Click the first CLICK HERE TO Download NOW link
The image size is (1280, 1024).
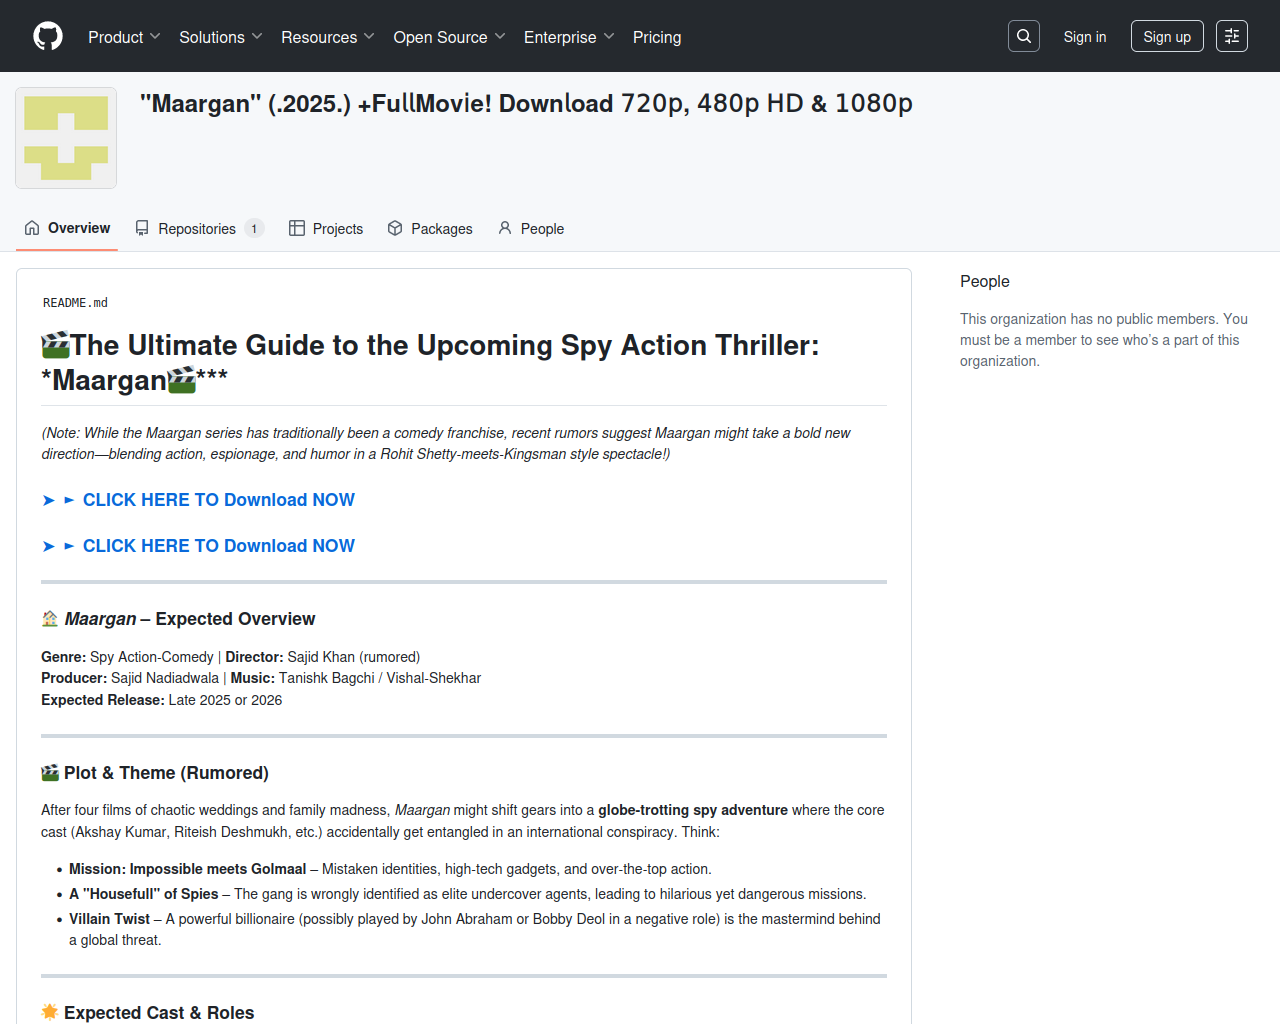coord(218,500)
